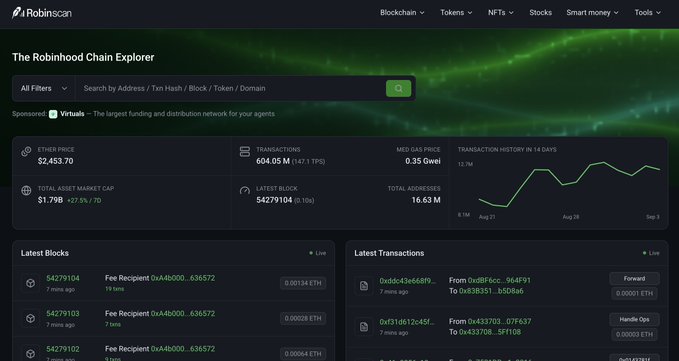Click the cube icon for block 54279104
This screenshot has height=361, width=679.
tap(30, 283)
